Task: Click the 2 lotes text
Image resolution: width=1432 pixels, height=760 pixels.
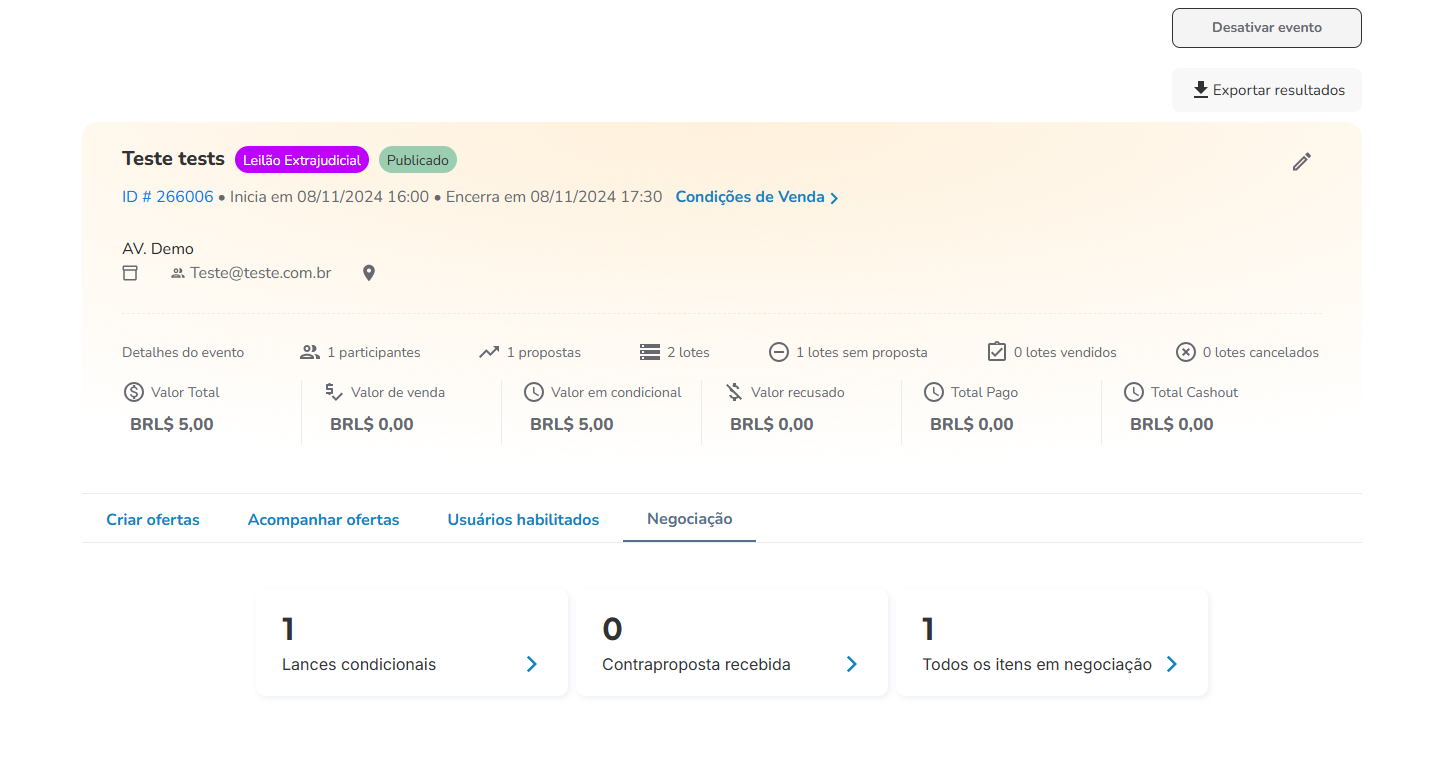Action: (x=688, y=352)
